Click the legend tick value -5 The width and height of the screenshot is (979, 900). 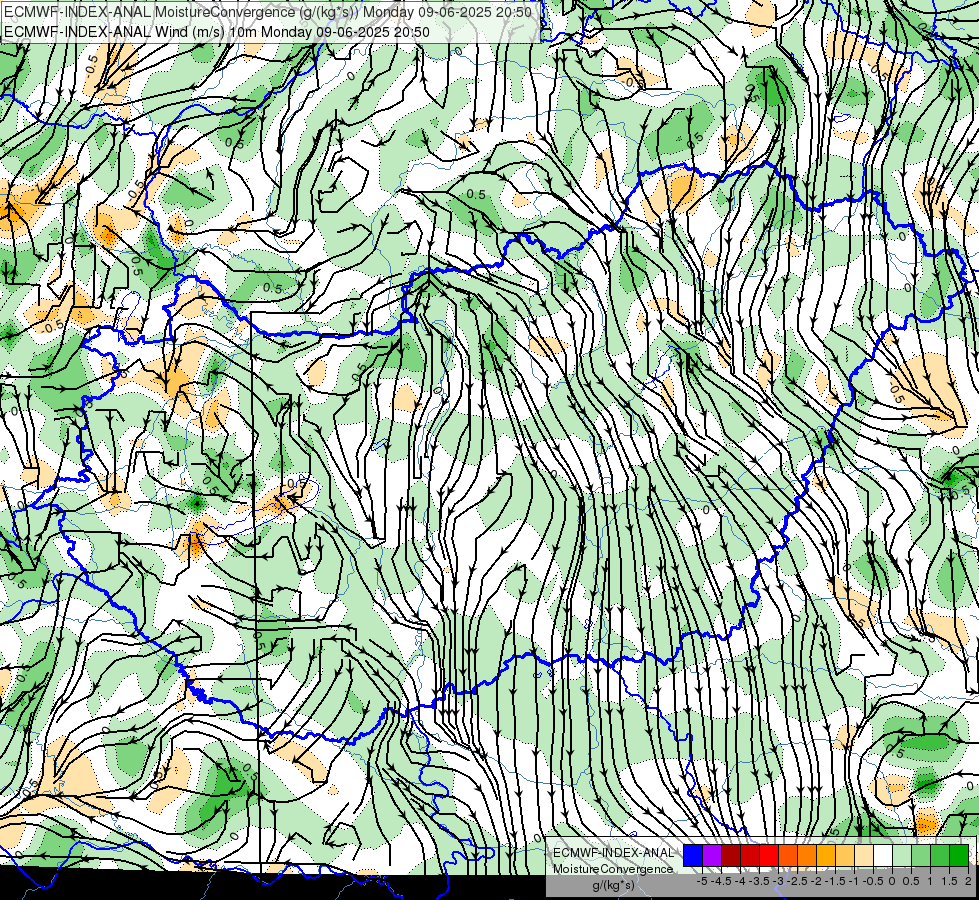pos(702,881)
